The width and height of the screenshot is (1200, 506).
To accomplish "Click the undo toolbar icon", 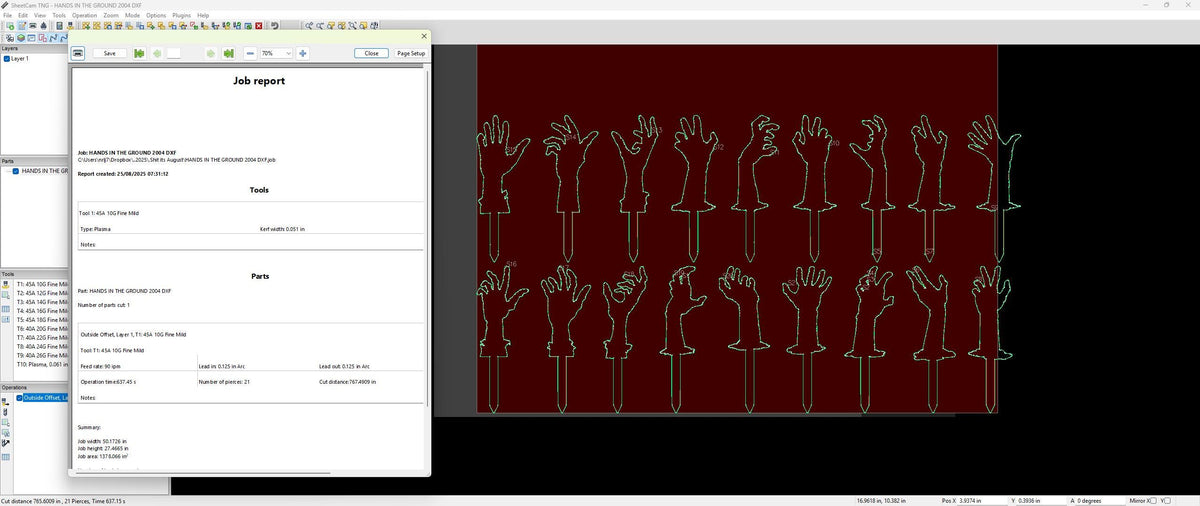I will pos(275,26).
